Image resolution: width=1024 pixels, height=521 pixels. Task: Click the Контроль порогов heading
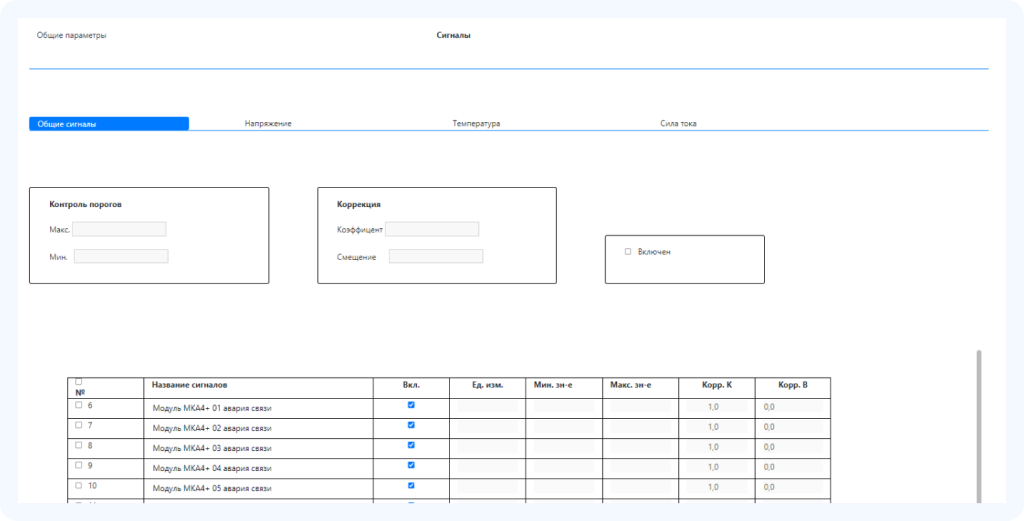(x=86, y=204)
